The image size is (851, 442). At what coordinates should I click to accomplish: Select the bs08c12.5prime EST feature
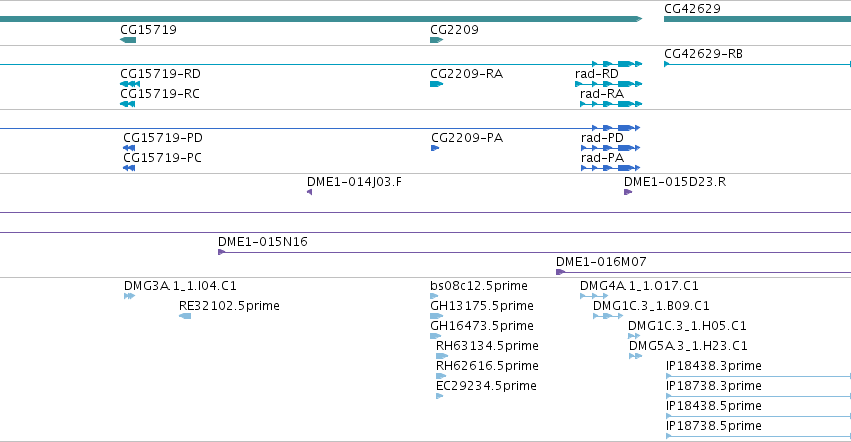(434, 296)
